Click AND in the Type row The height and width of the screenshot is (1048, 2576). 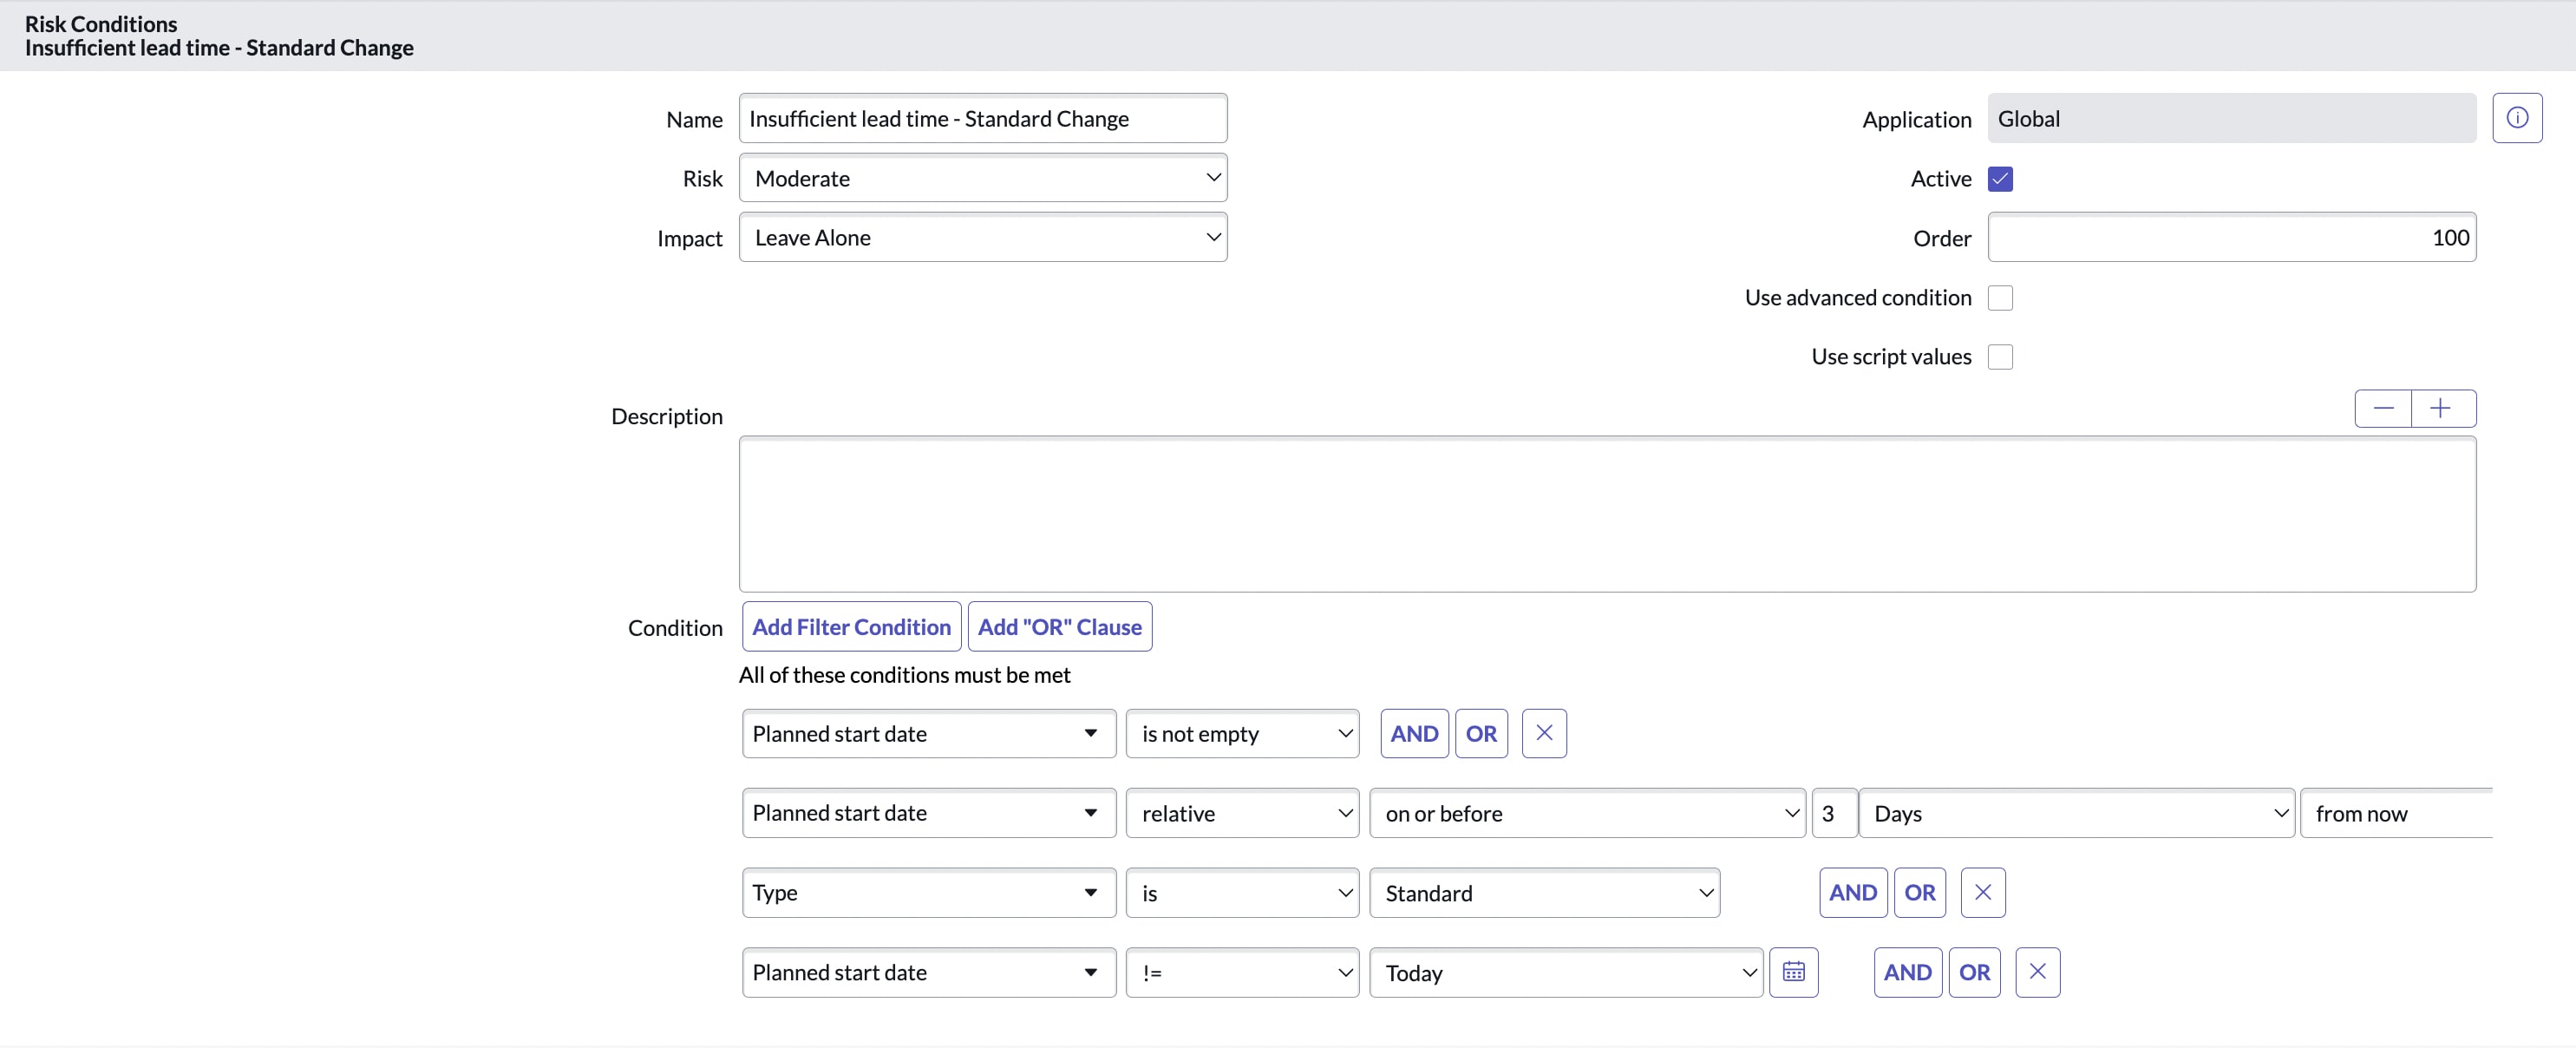tap(1853, 892)
